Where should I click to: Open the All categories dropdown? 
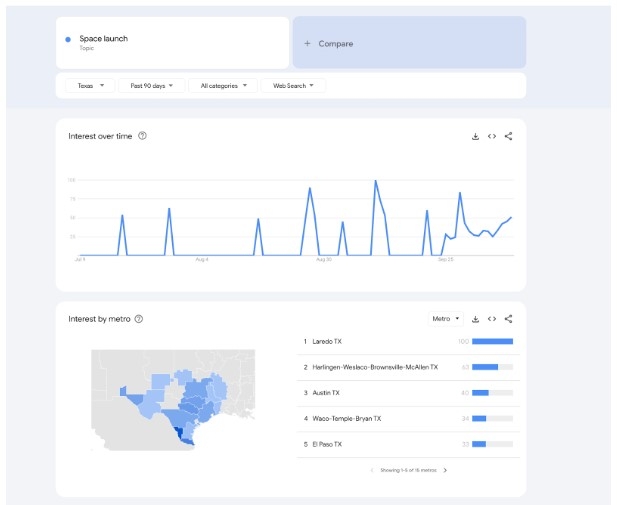tap(223, 86)
